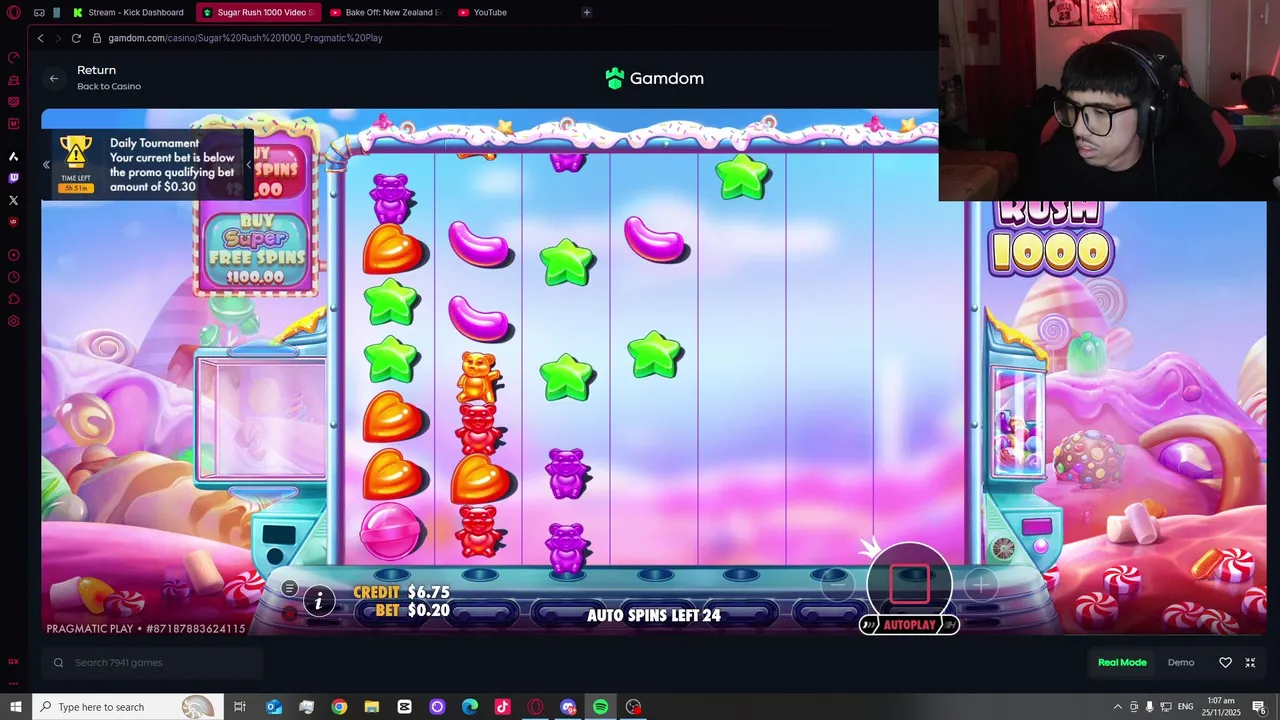This screenshot has height=720, width=1280.
Task: Open Google Chrome from the taskbar
Action: click(x=339, y=707)
